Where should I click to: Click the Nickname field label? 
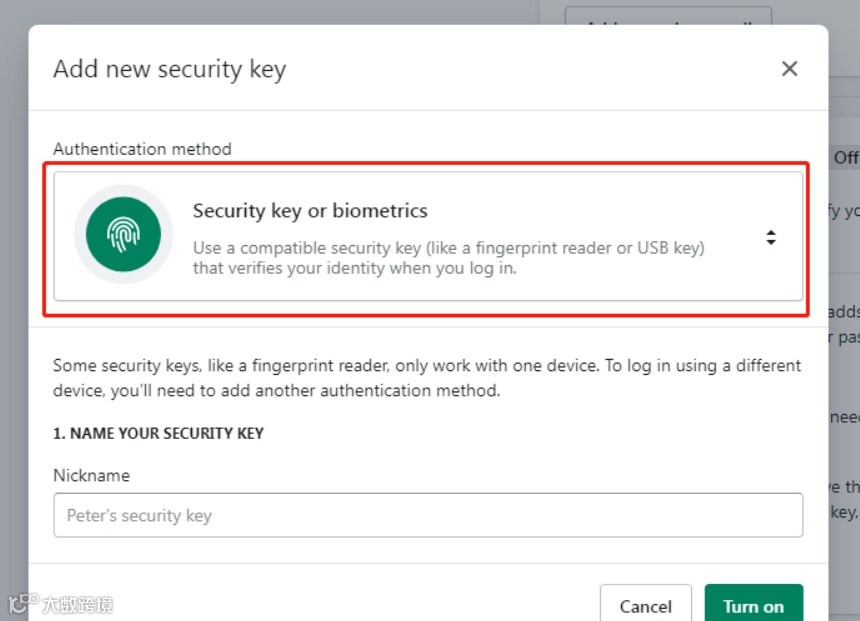[x=91, y=475]
